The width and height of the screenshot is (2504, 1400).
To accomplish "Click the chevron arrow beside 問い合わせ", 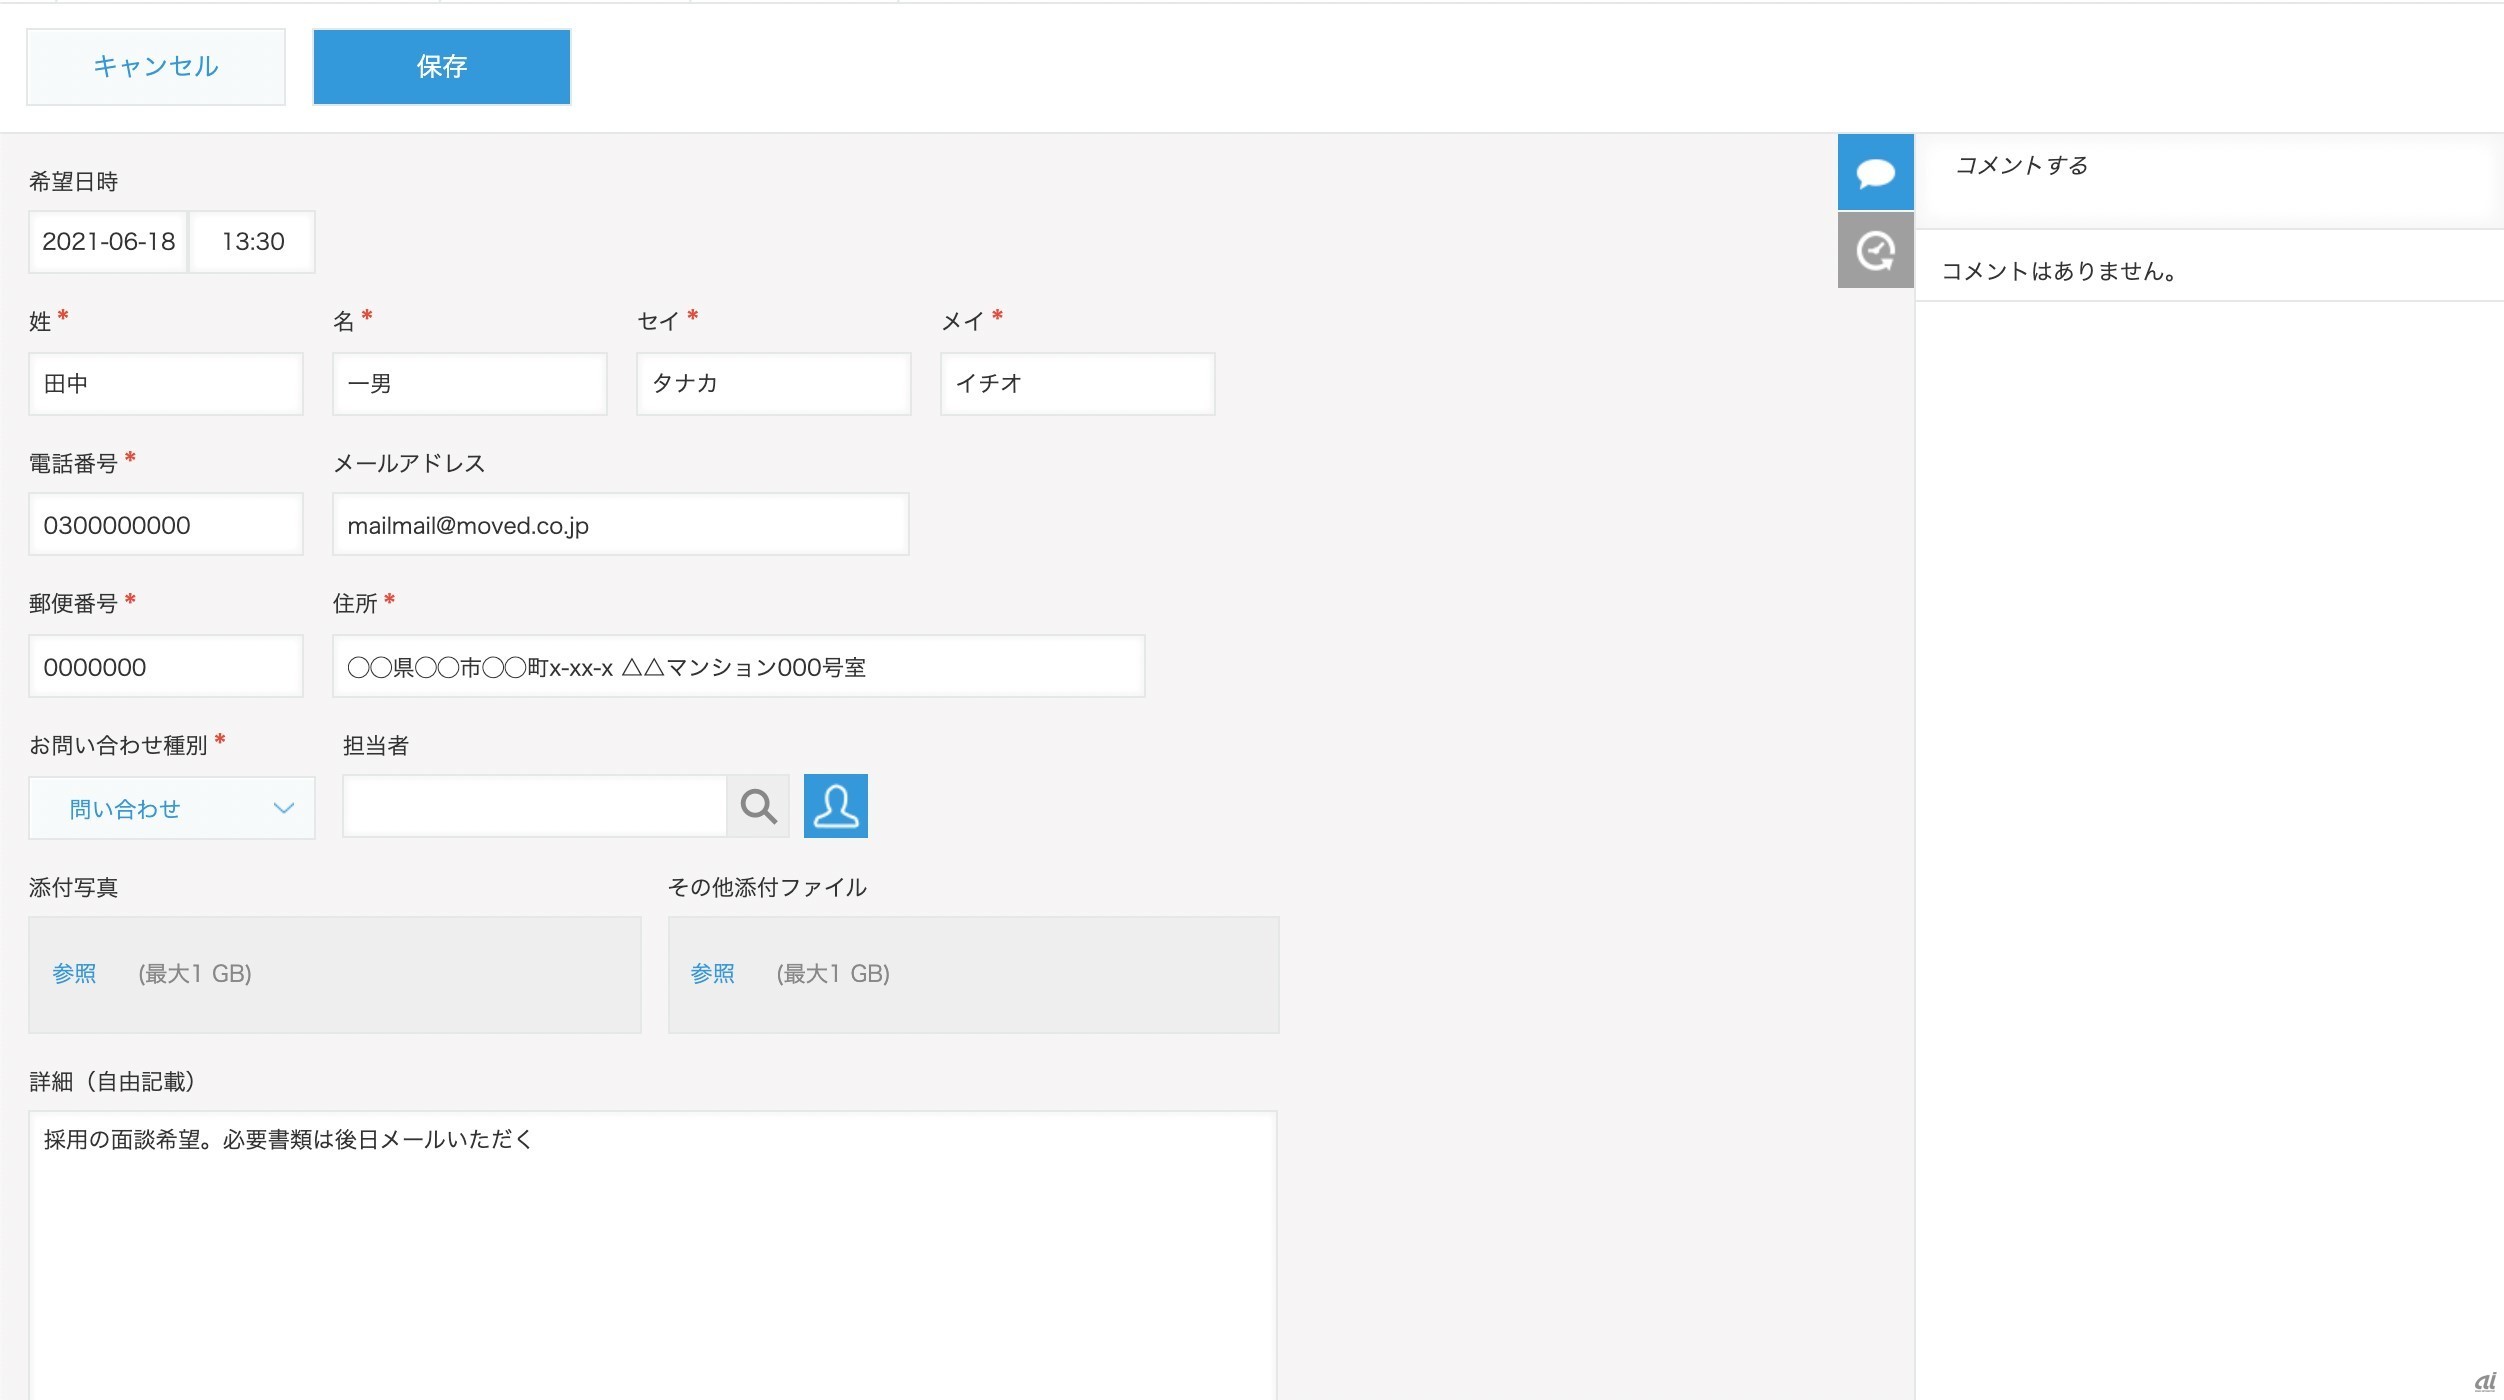I will click(x=284, y=808).
